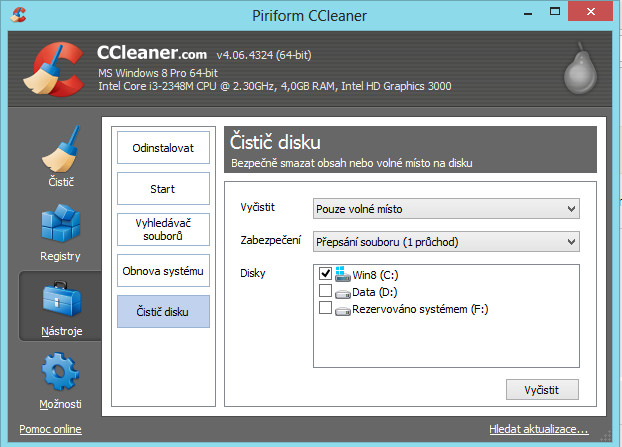
Task: Select the Vyhledávač souborů tab
Action: click(x=163, y=230)
